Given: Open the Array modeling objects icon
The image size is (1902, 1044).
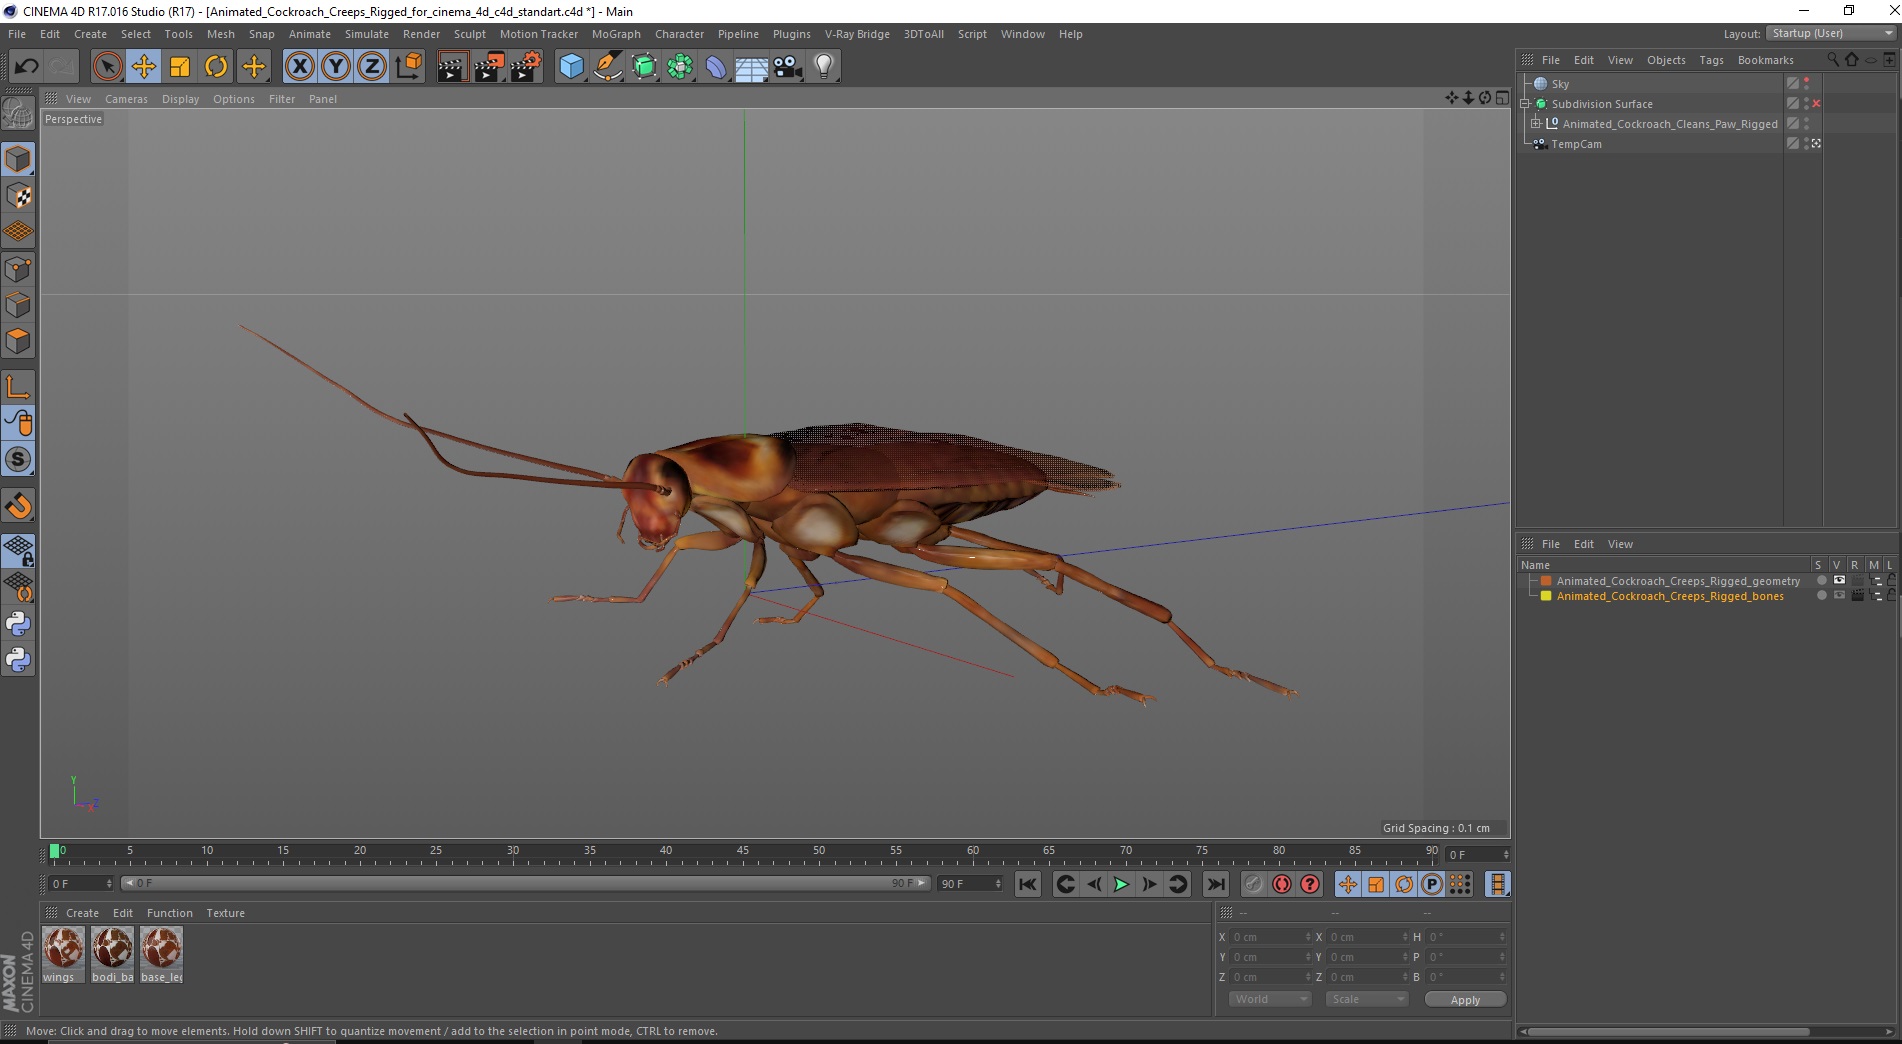Looking at the screenshot, I should [680, 67].
